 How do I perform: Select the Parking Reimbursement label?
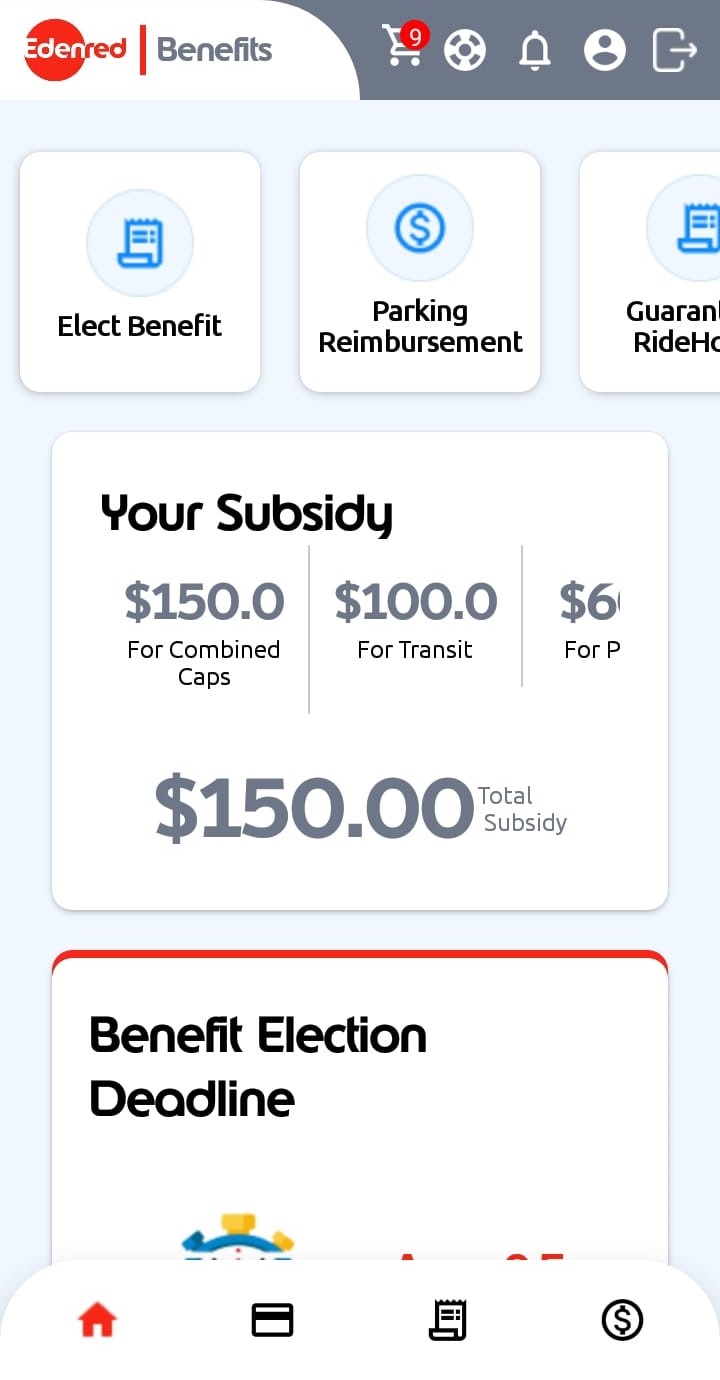[x=420, y=326]
